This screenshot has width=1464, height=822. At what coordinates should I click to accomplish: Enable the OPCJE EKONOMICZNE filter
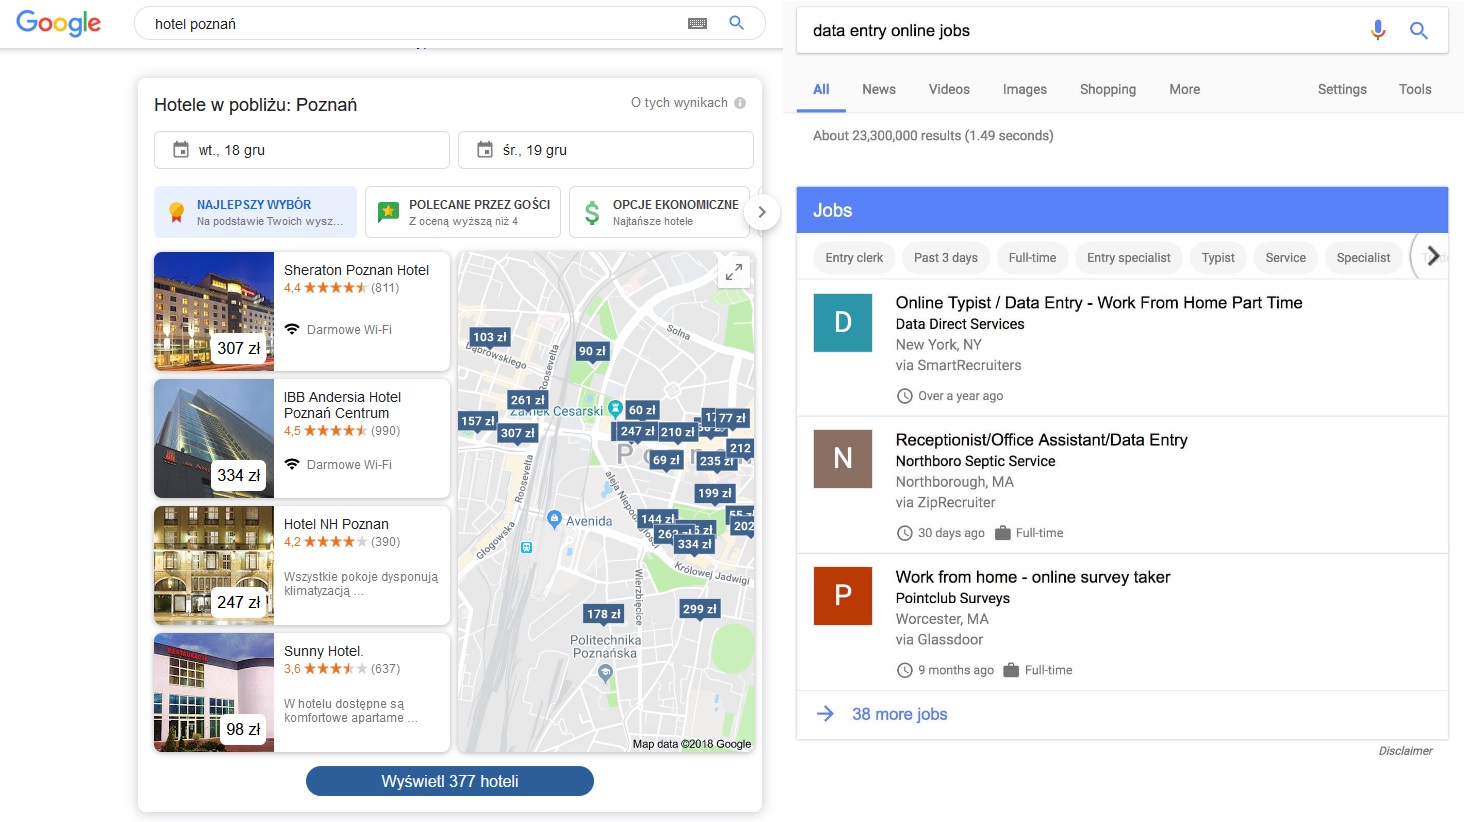coord(660,211)
